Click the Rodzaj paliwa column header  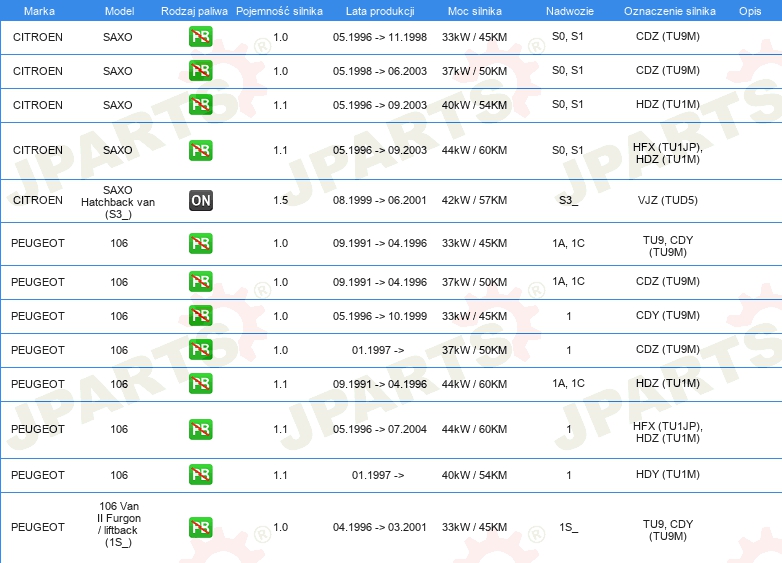pos(194,11)
